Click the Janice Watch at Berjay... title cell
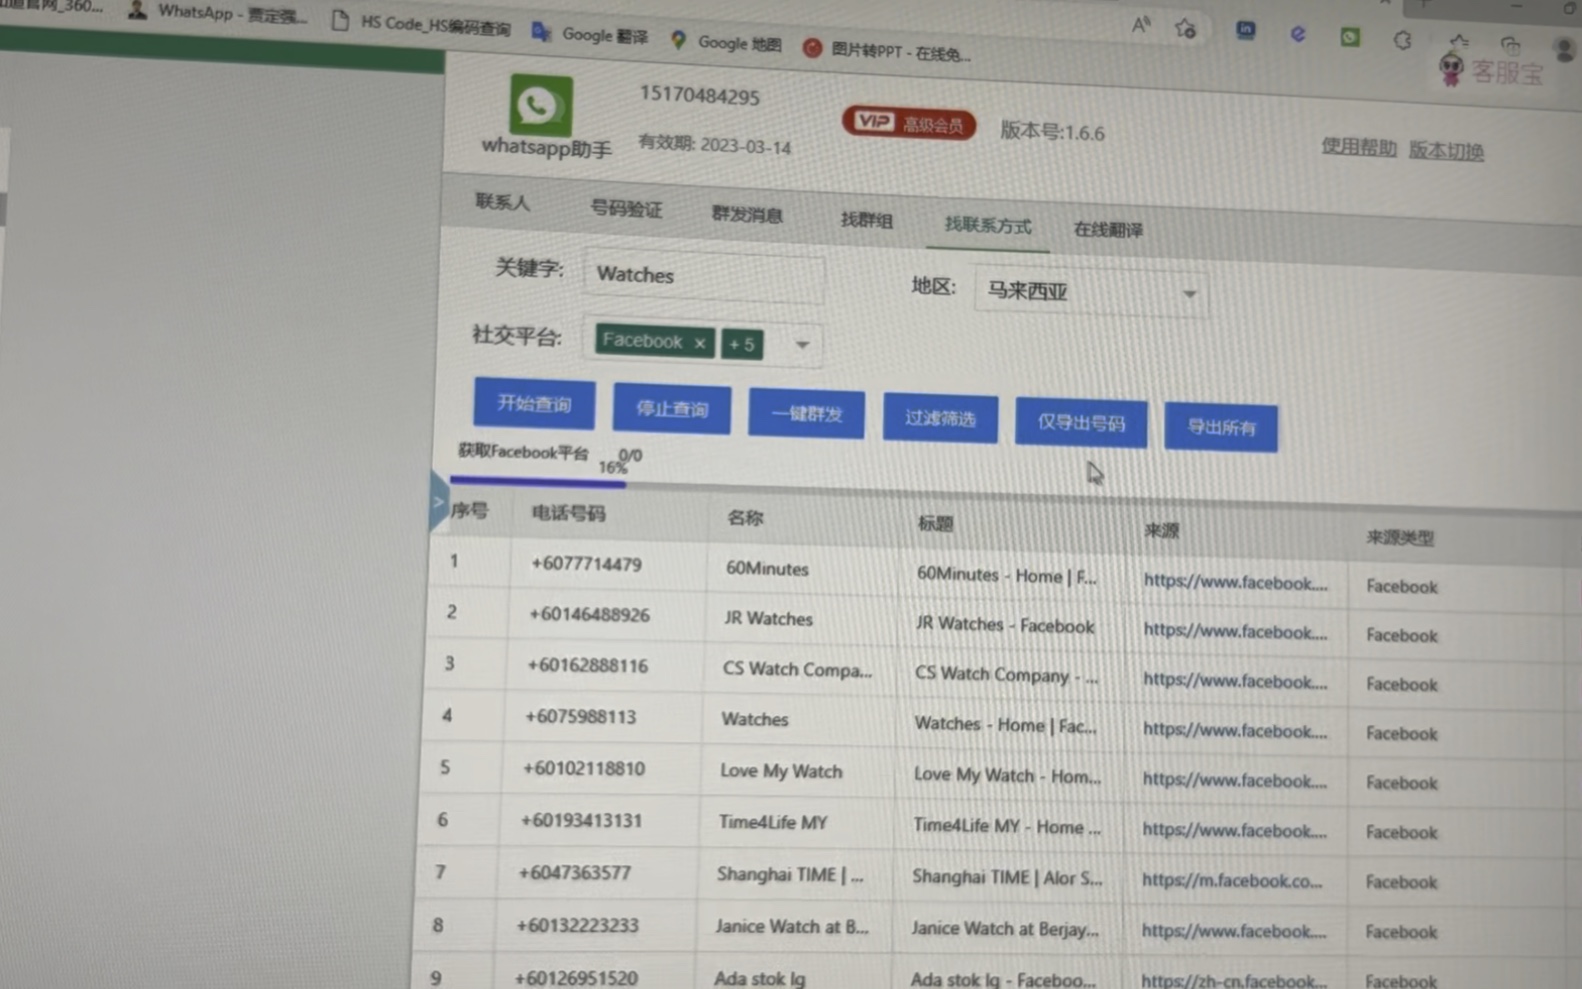This screenshot has height=989, width=1582. click(1004, 928)
